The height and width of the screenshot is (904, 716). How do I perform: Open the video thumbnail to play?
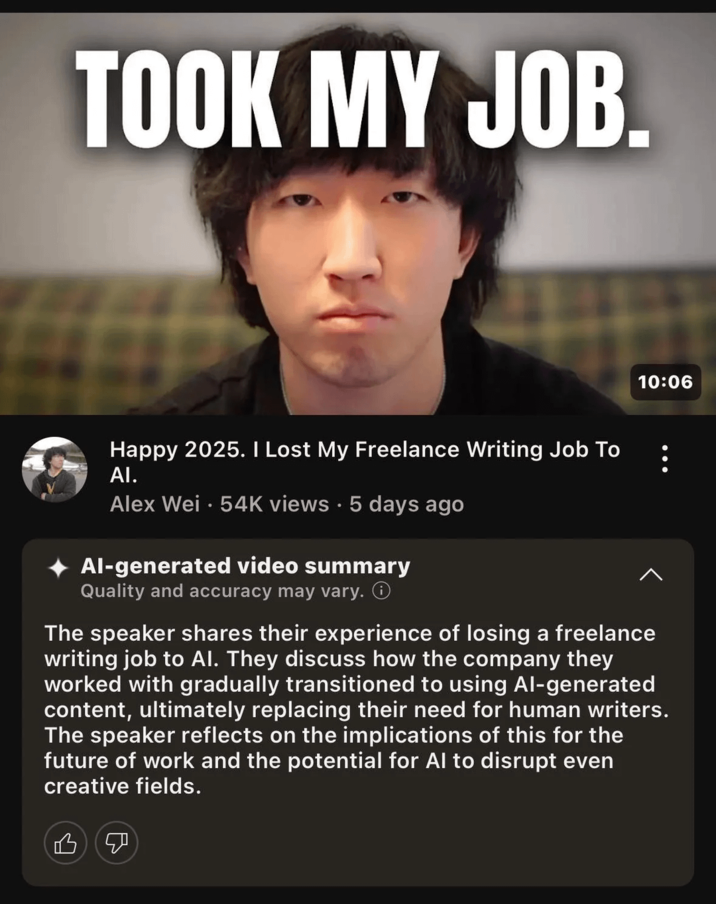[358, 213]
